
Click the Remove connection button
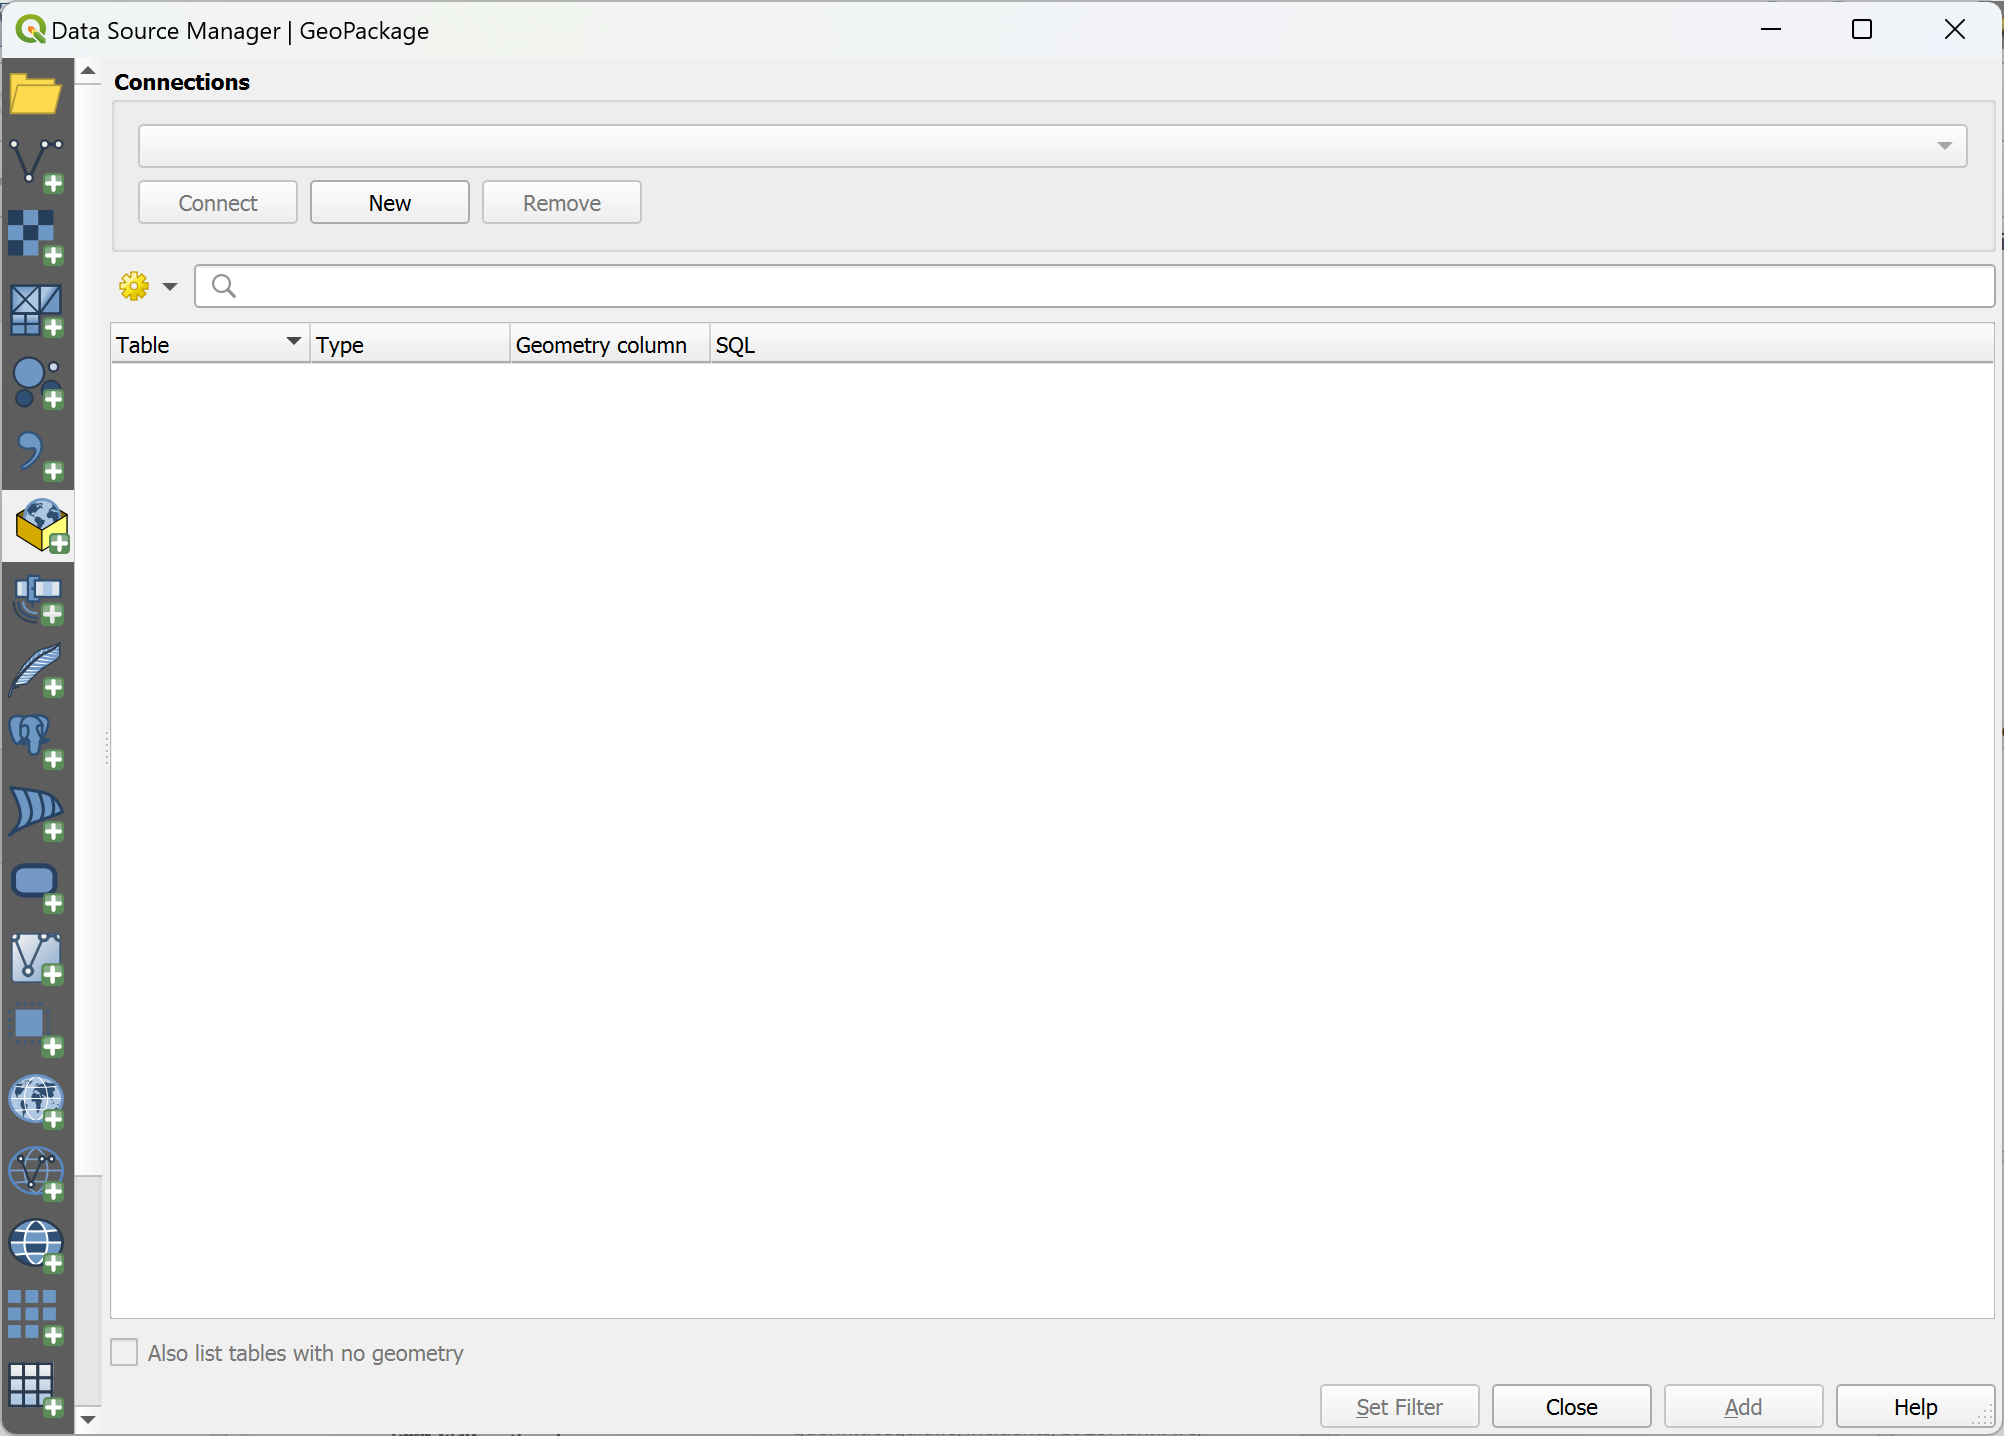[562, 203]
